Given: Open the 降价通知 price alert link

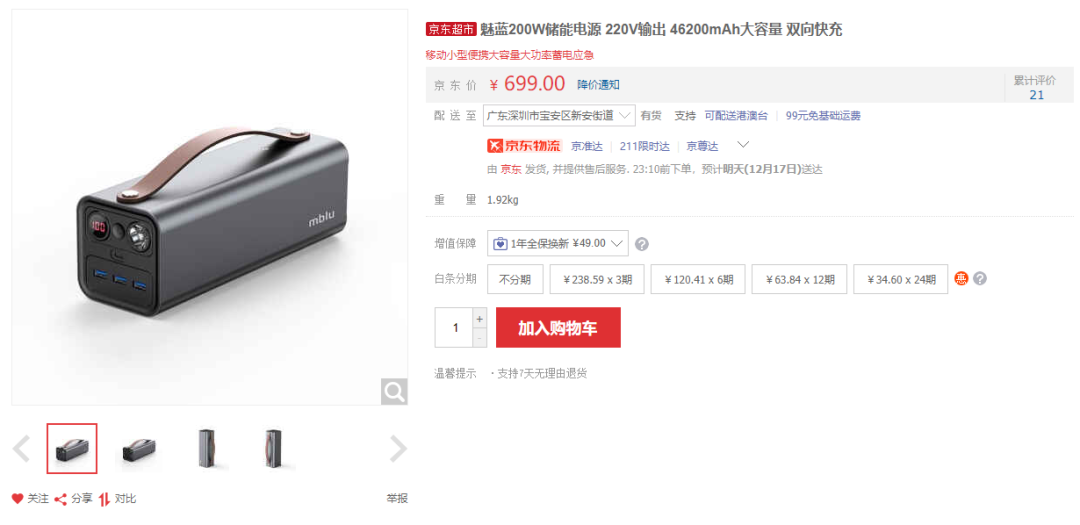Looking at the screenshot, I should (598, 85).
